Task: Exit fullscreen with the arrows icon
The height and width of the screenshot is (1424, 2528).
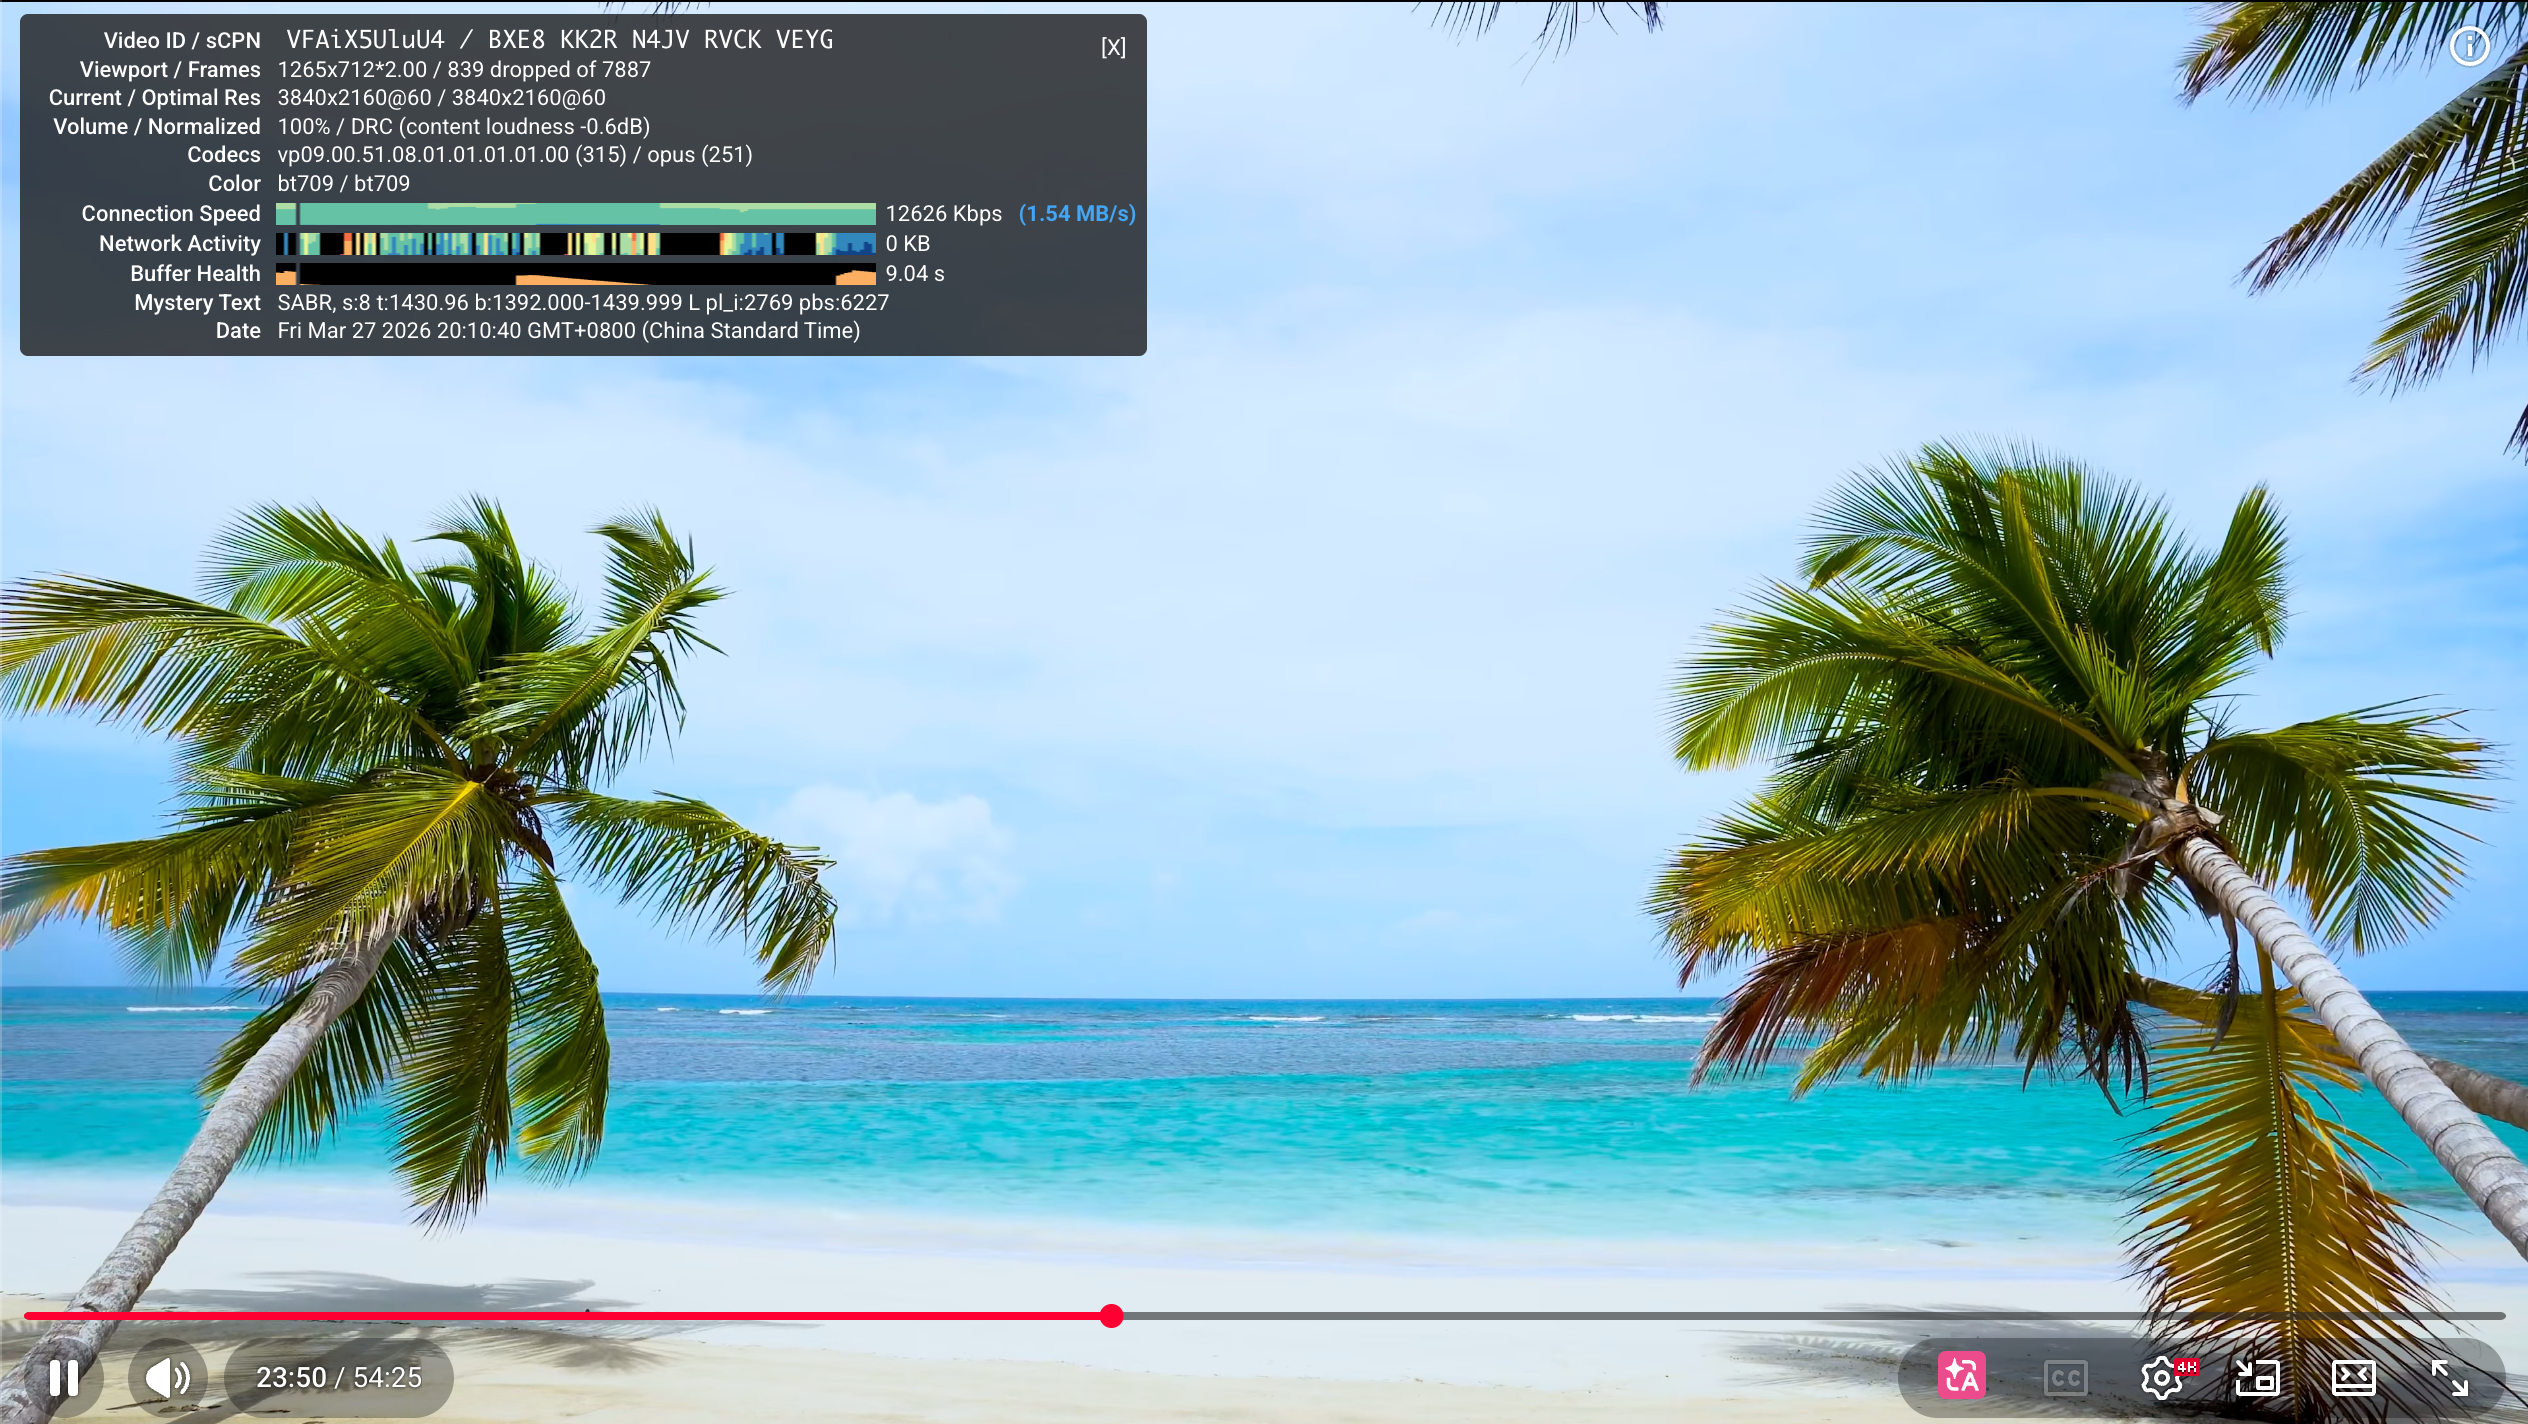Action: 2449,1378
